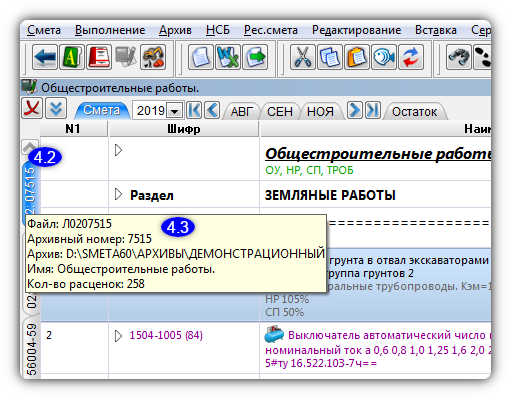Select the vertical tab 56004-59

tap(31, 348)
